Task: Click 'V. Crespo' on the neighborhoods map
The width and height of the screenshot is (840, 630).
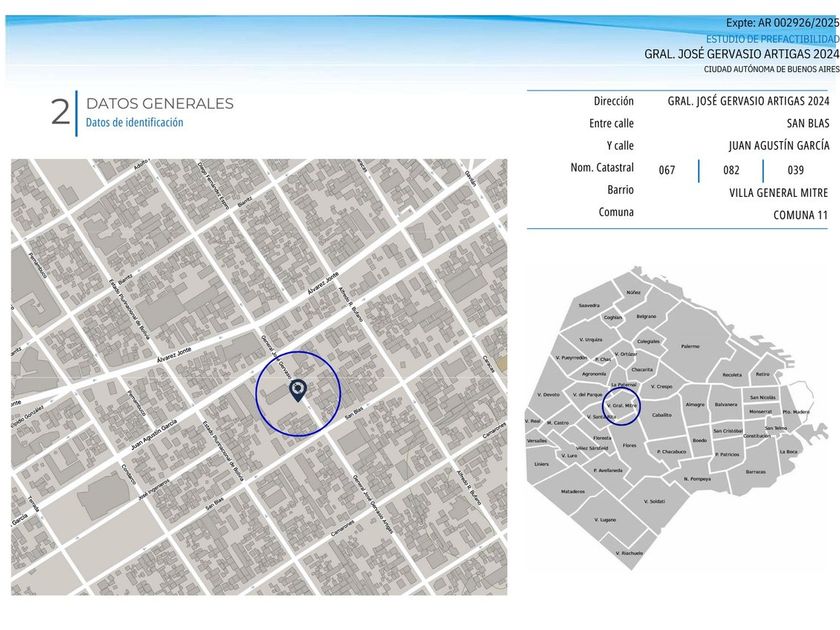Action: point(661,386)
